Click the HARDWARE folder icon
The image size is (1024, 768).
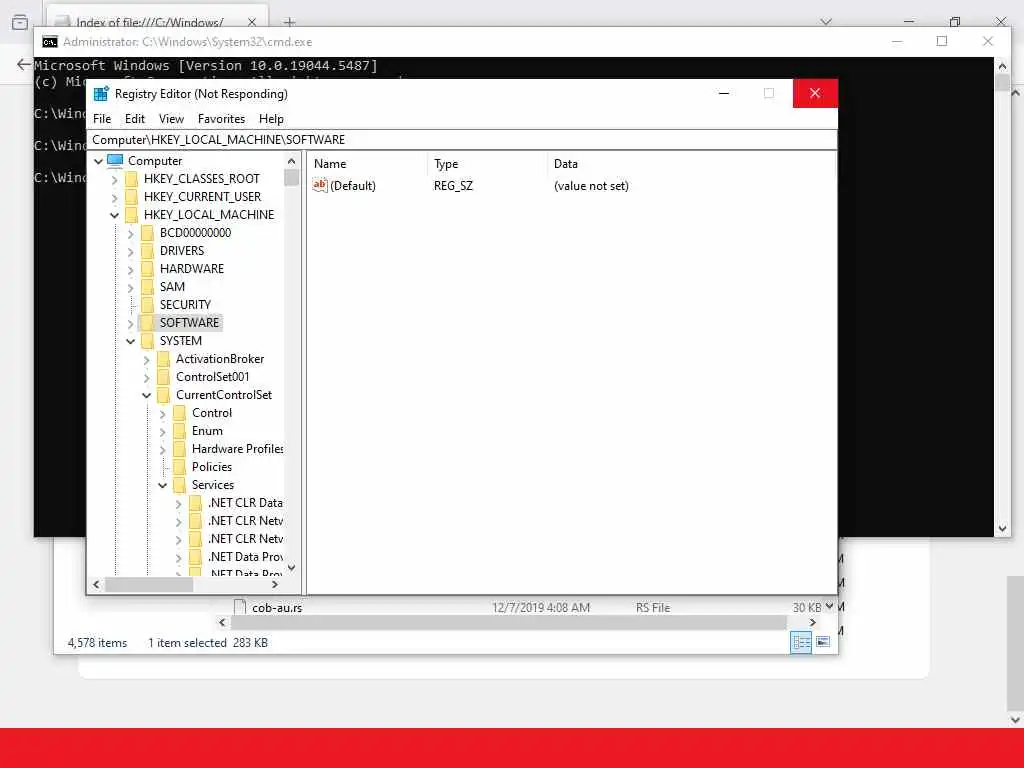[148, 268]
